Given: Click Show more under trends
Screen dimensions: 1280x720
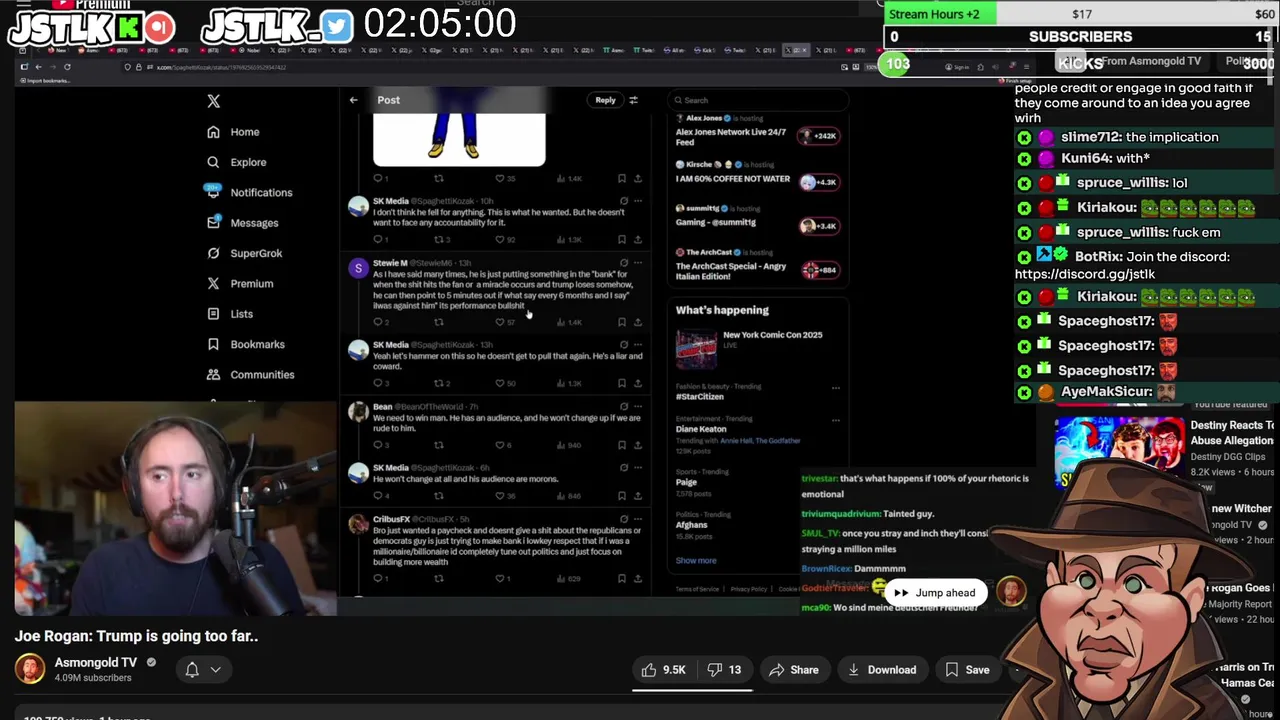Looking at the screenshot, I should pos(696,561).
